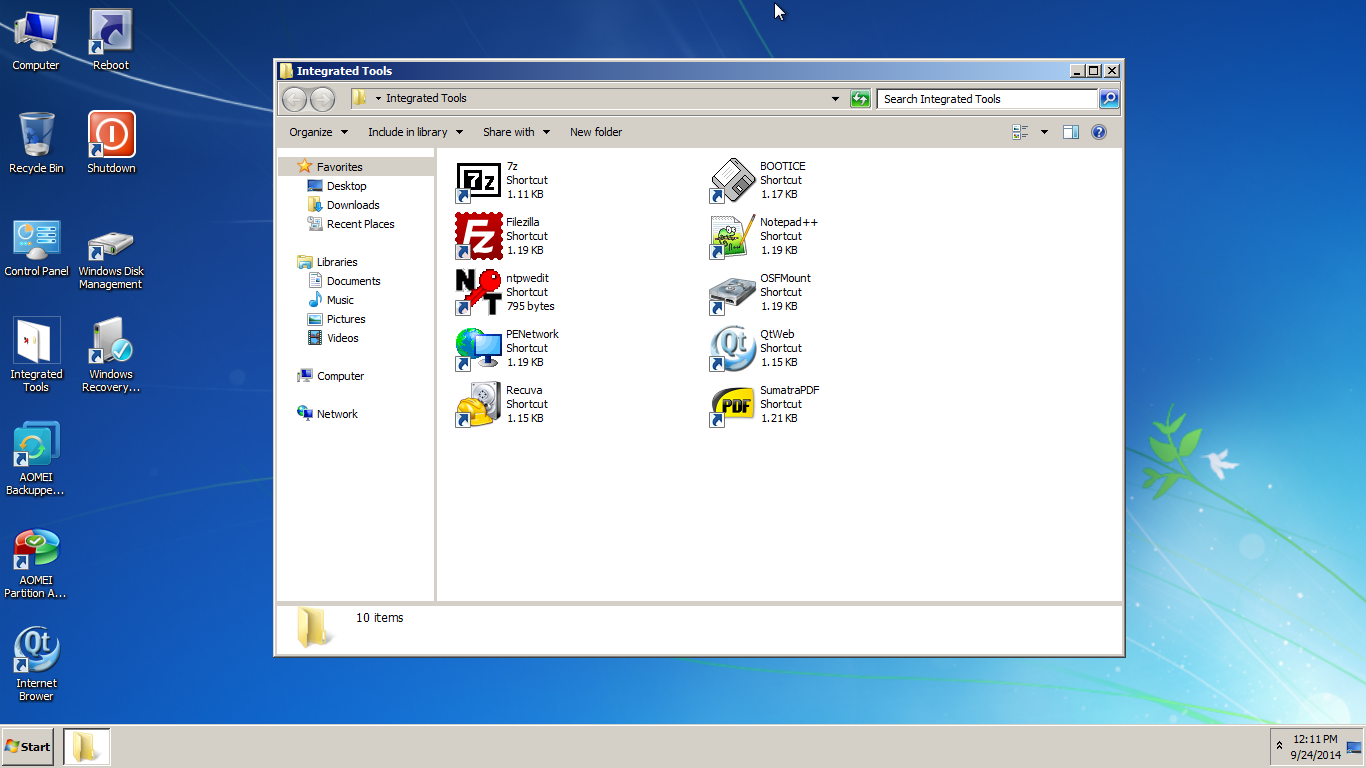Select AOMEI Partition Assistant desktop icon
Screen dimensions: 1366x768
coord(36,551)
